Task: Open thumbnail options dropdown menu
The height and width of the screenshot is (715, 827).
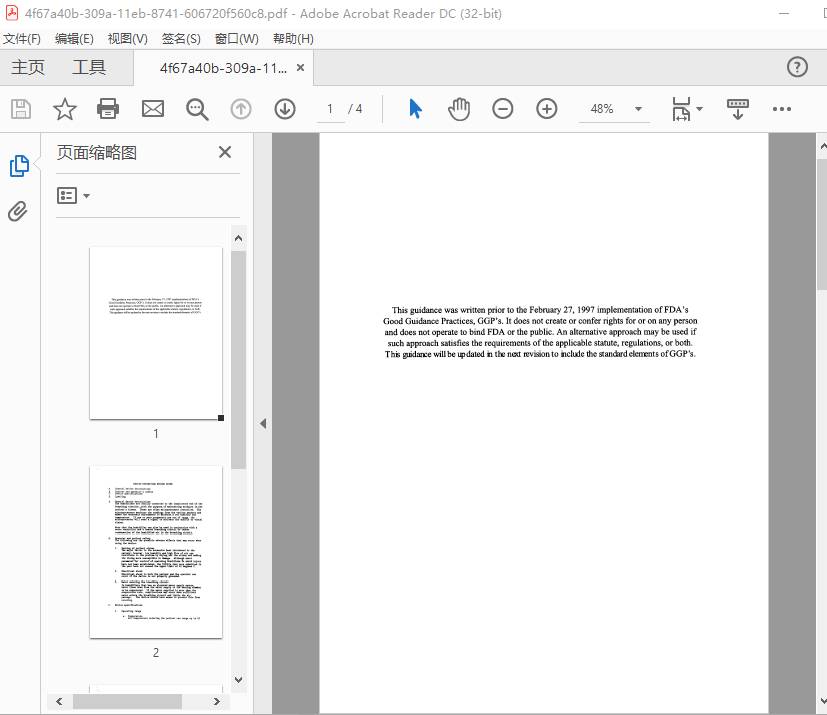Action: tap(74, 196)
